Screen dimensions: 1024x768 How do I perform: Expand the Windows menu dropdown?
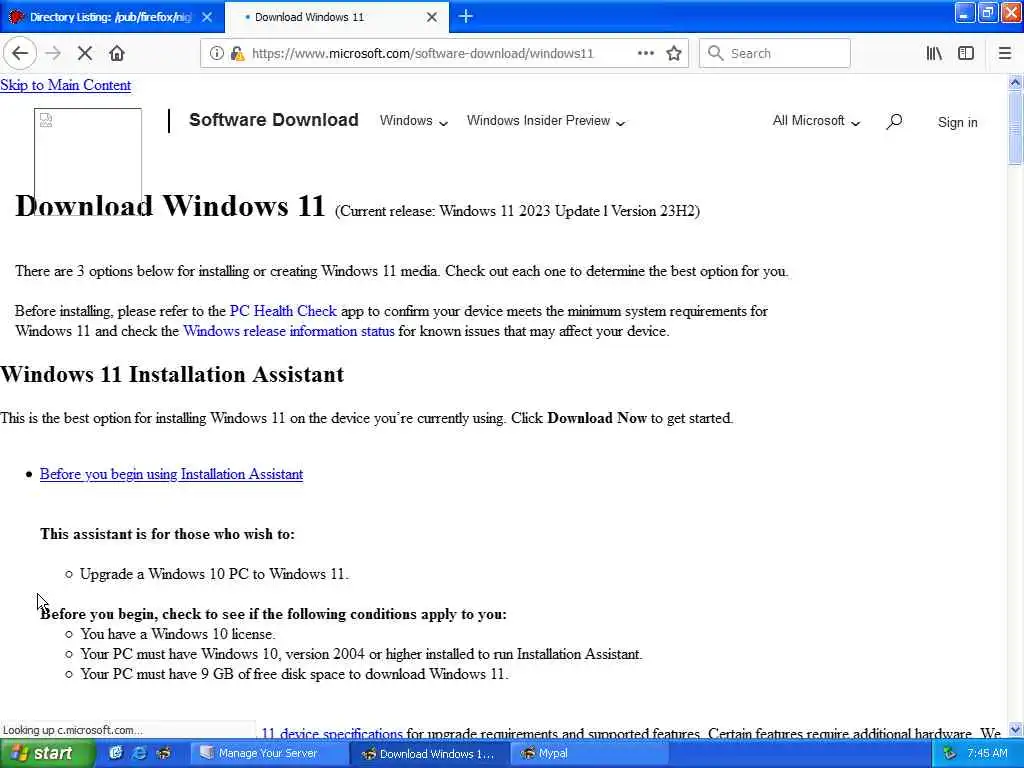coord(413,121)
